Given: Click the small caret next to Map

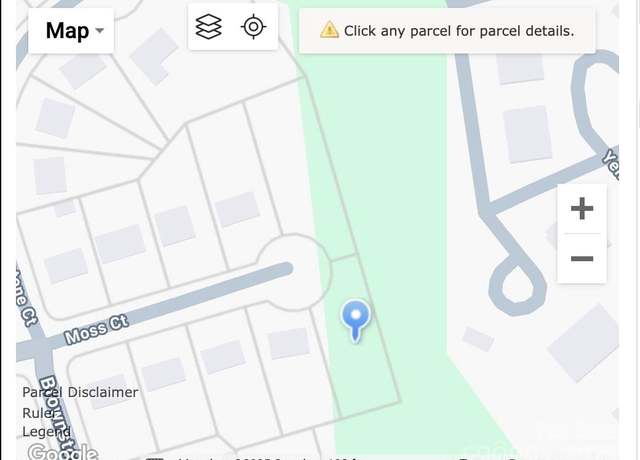Looking at the screenshot, I should pos(100,31).
